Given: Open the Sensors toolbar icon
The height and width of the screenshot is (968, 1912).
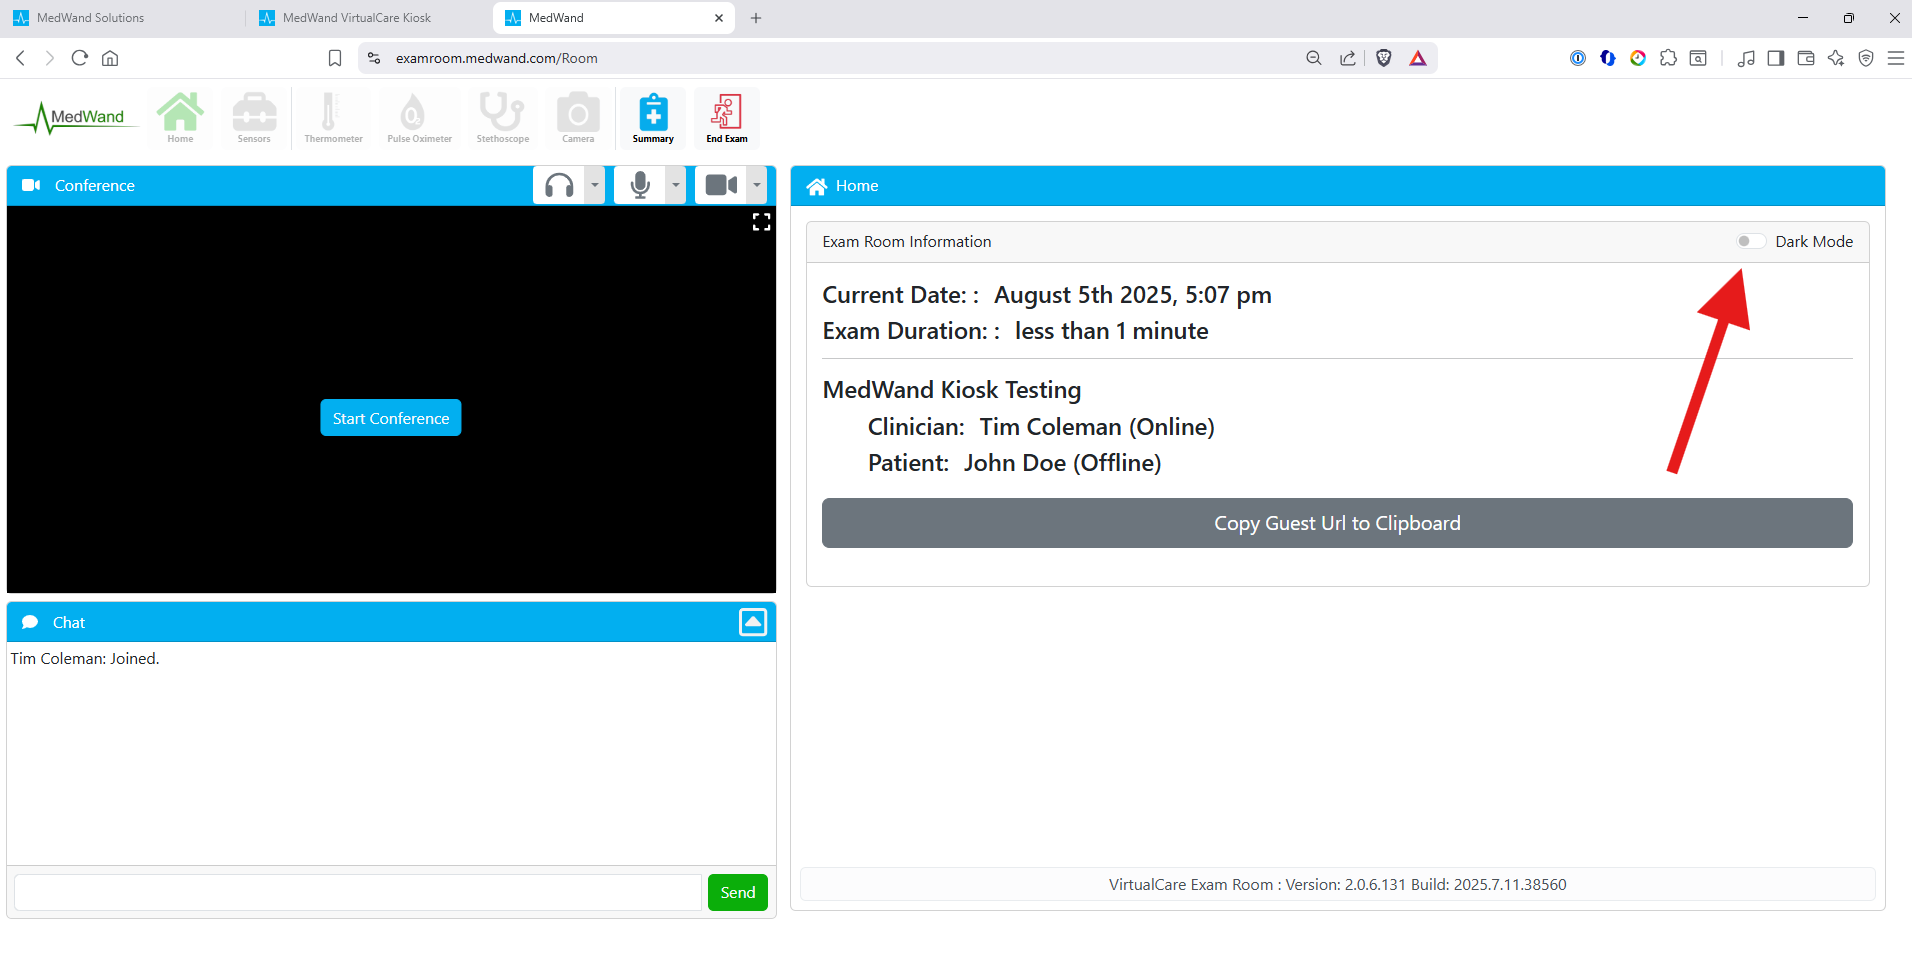Looking at the screenshot, I should [x=254, y=117].
